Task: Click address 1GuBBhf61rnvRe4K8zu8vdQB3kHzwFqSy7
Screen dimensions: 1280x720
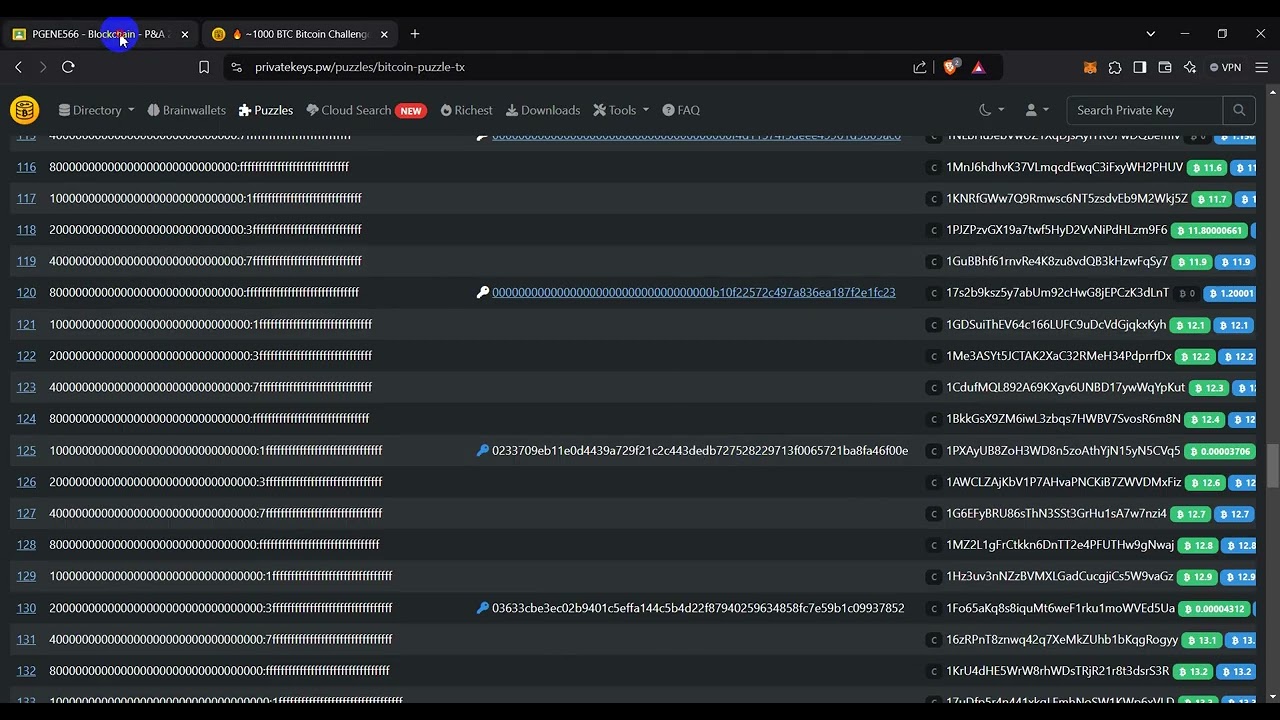Action: click(x=1057, y=262)
